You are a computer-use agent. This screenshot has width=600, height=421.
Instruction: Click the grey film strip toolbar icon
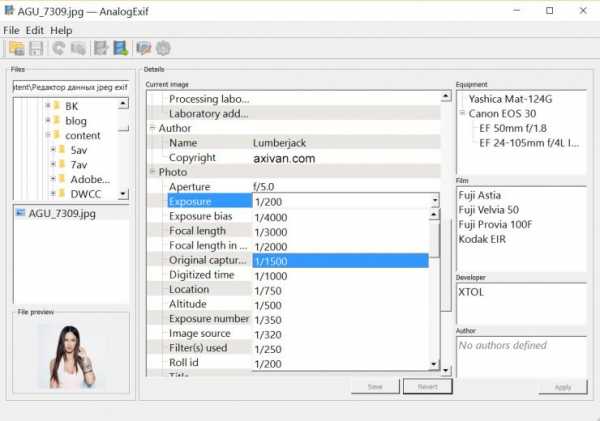101,48
